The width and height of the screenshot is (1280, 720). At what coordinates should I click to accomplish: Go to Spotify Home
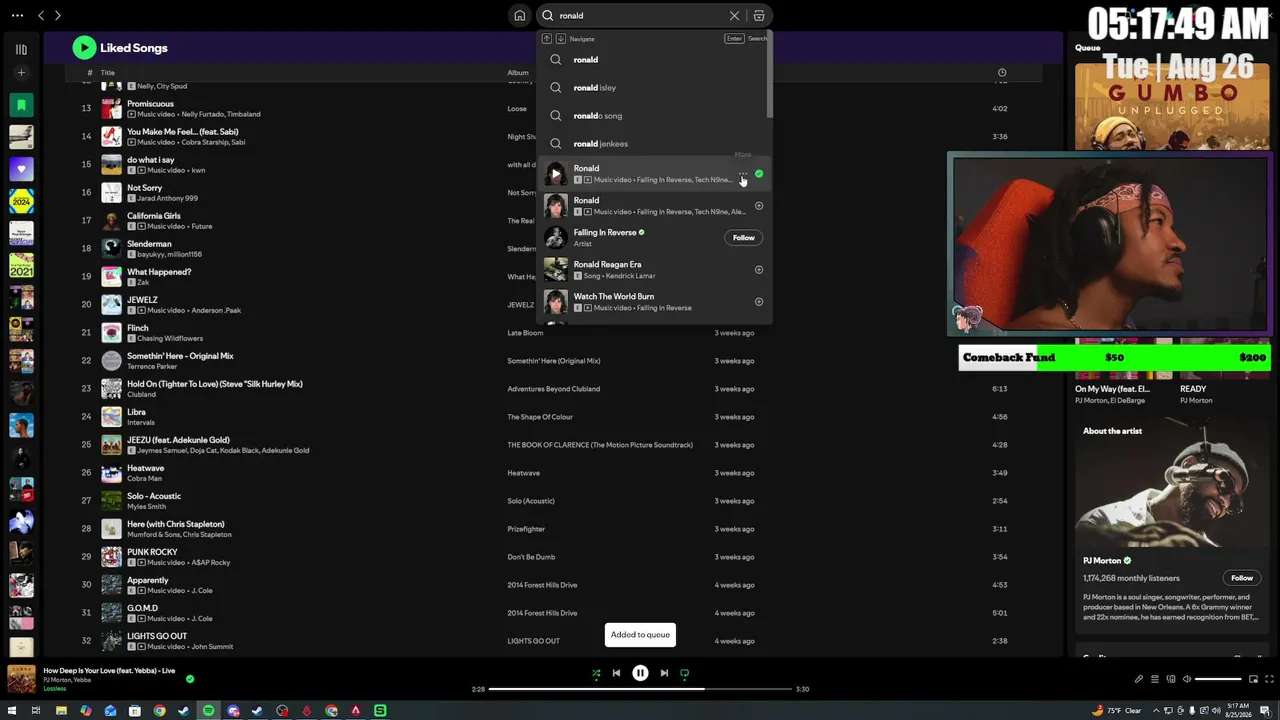tap(519, 16)
